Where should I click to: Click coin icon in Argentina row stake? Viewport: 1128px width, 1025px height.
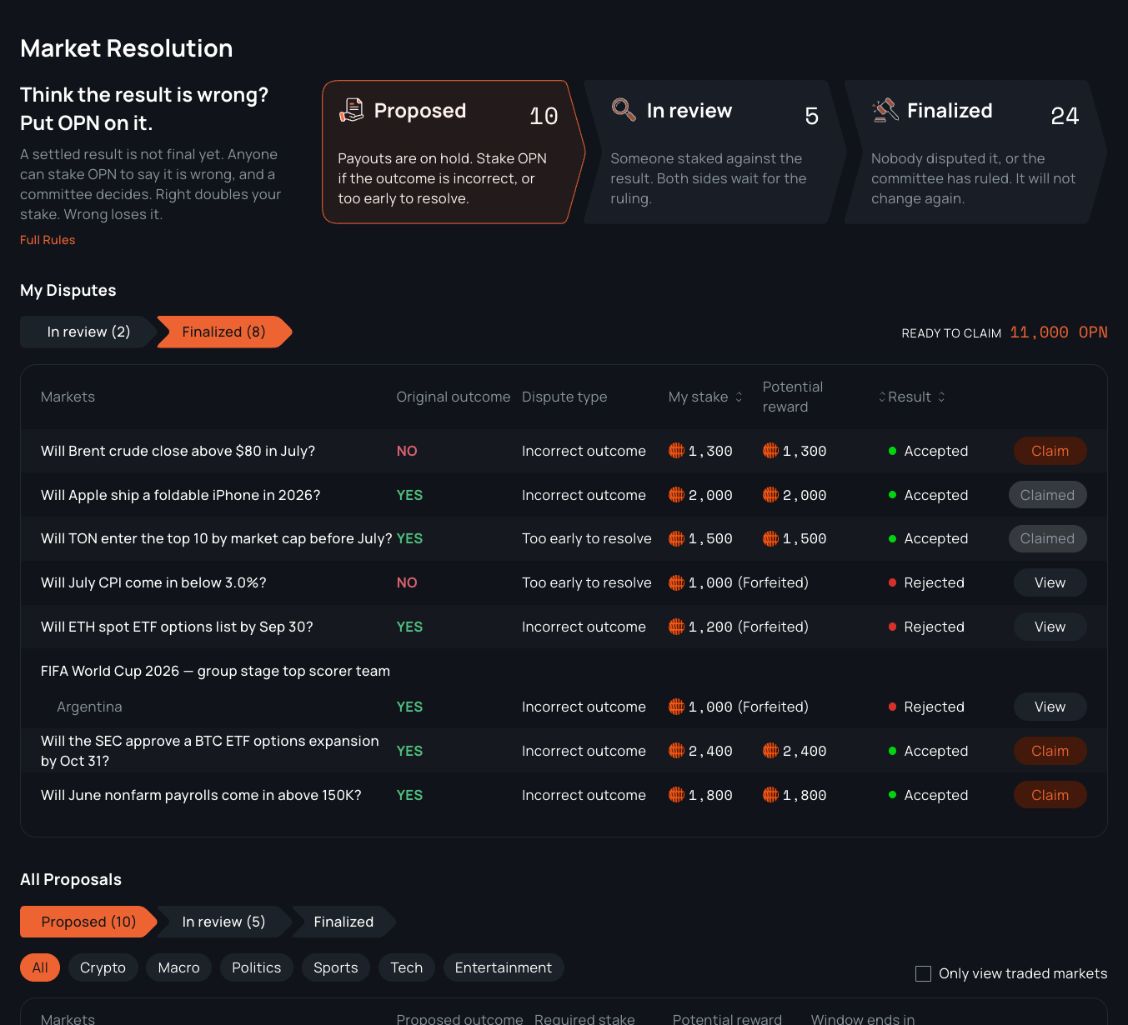(x=676, y=707)
